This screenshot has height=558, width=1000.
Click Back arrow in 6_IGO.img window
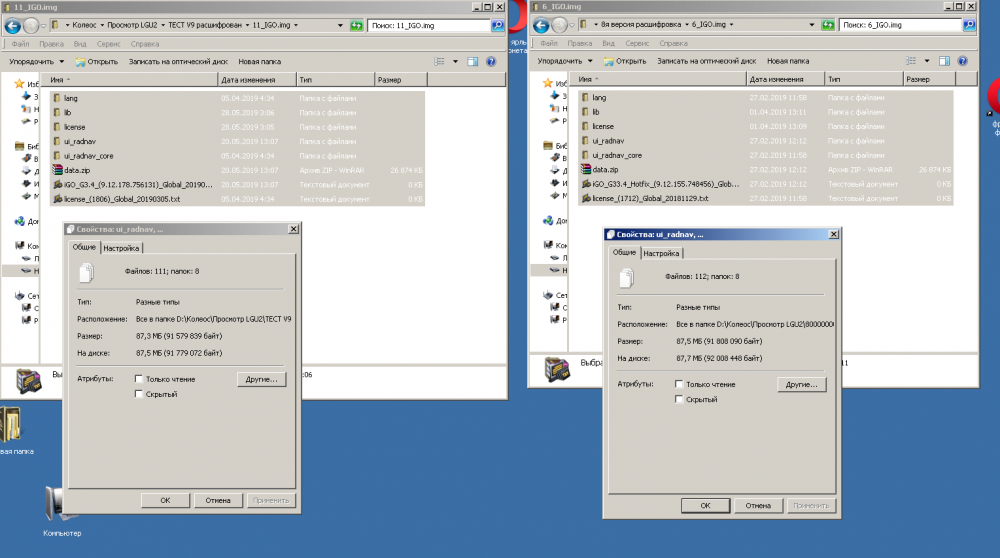541,25
